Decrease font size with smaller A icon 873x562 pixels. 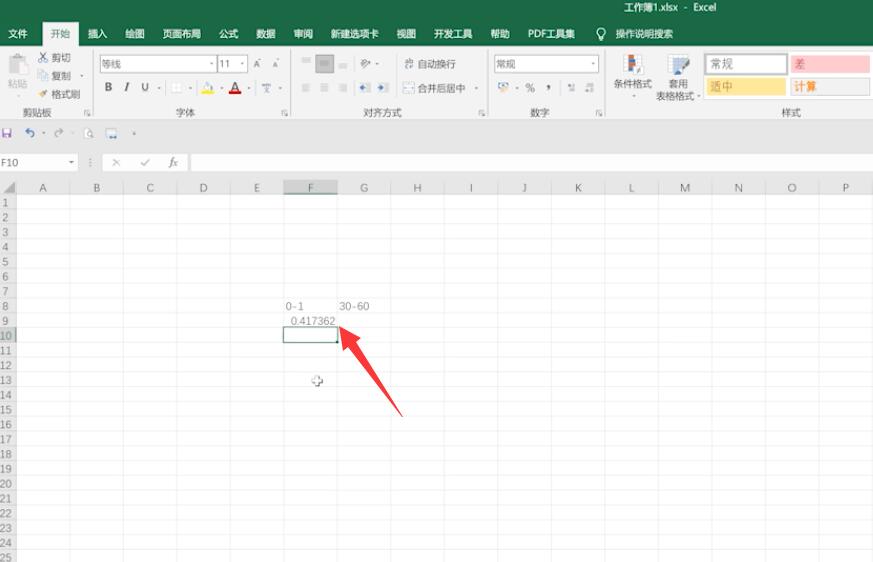pyautogui.click(x=275, y=63)
